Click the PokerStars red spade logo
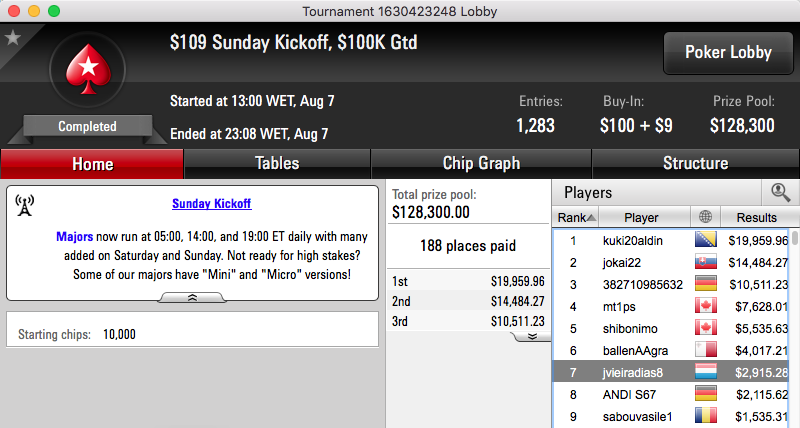This screenshot has width=800, height=428. (88, 69)
